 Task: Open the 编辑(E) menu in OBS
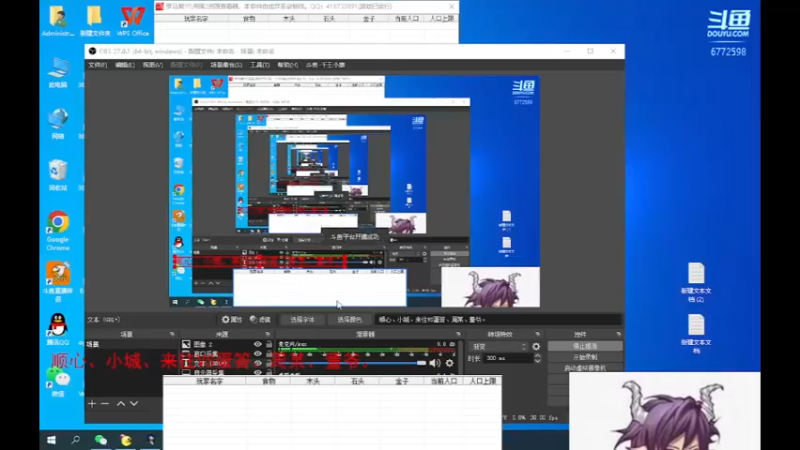point(124,65)
